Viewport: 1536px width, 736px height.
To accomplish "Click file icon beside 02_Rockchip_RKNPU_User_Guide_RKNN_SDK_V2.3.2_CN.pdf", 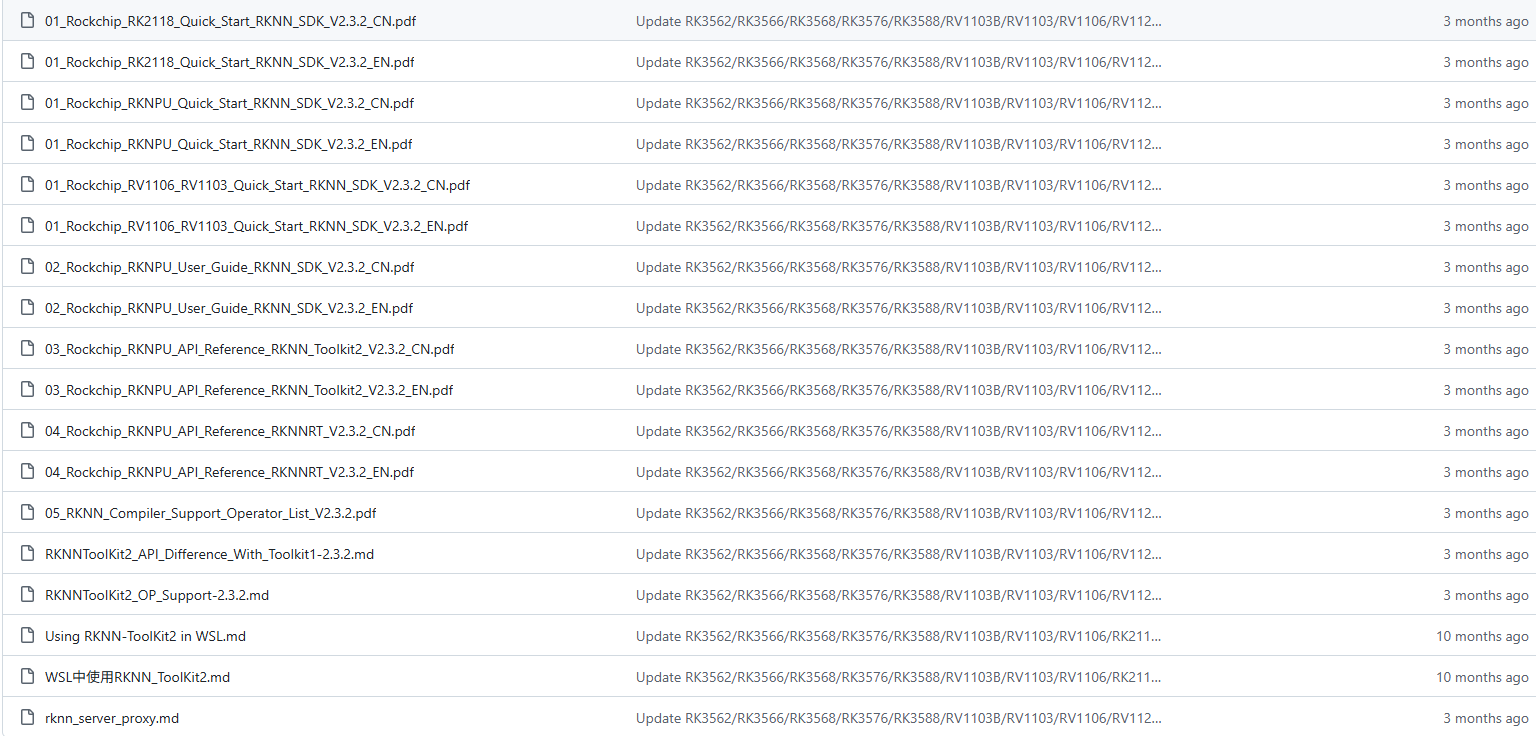I will (27, 267).
